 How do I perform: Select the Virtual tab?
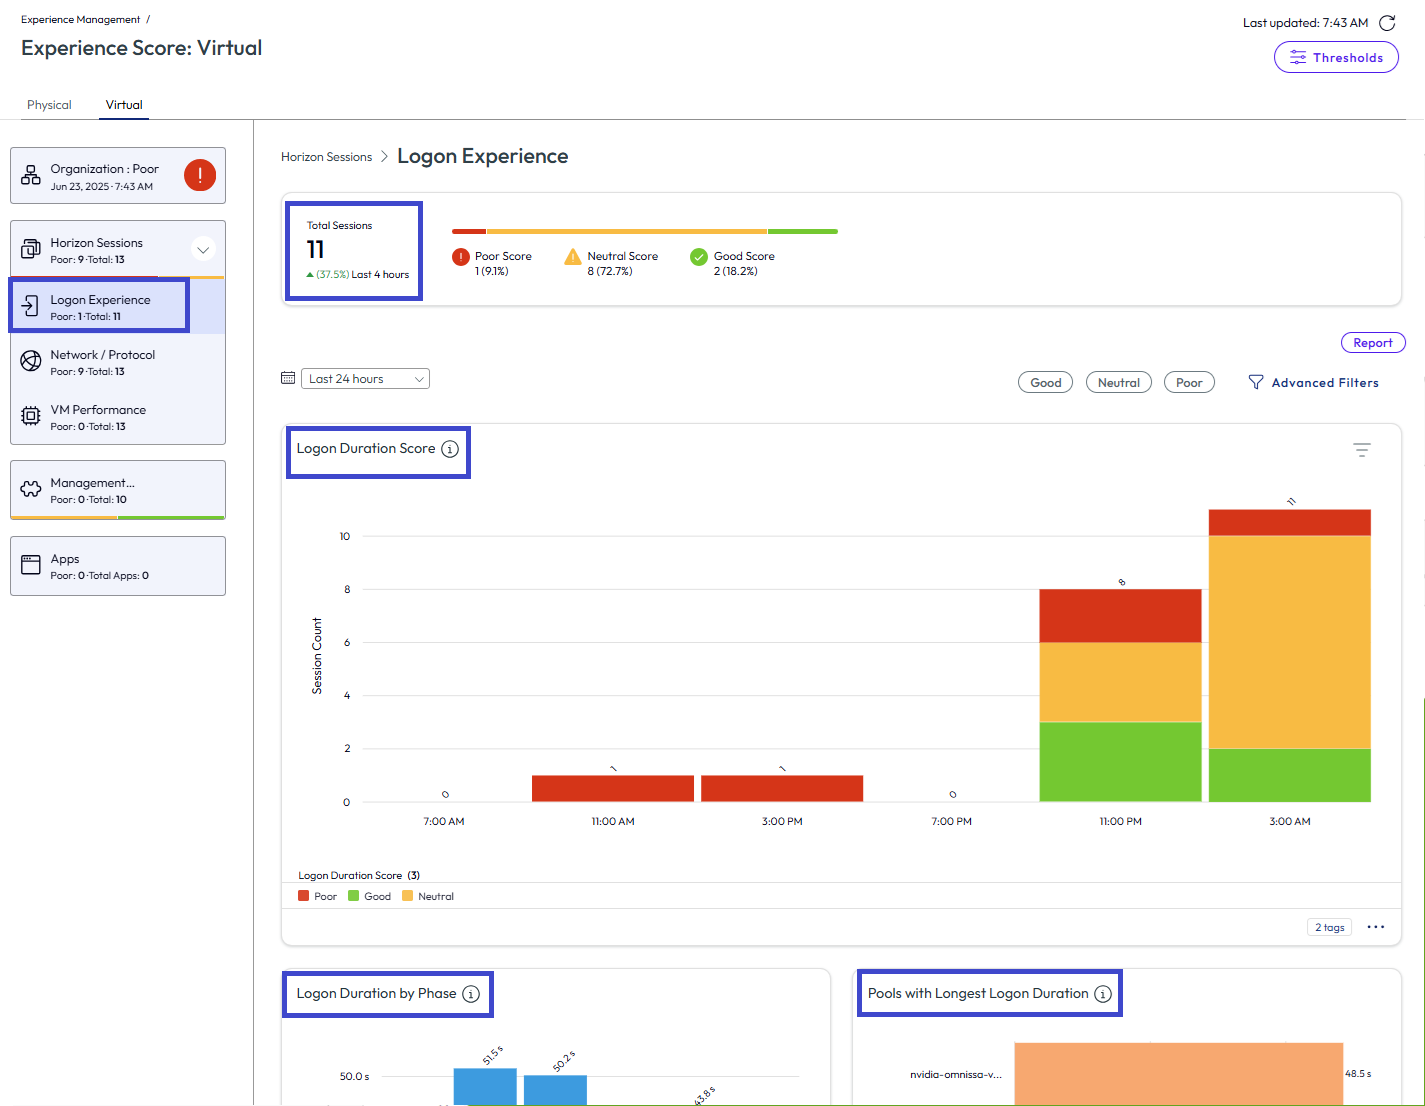tap(124, 105)
